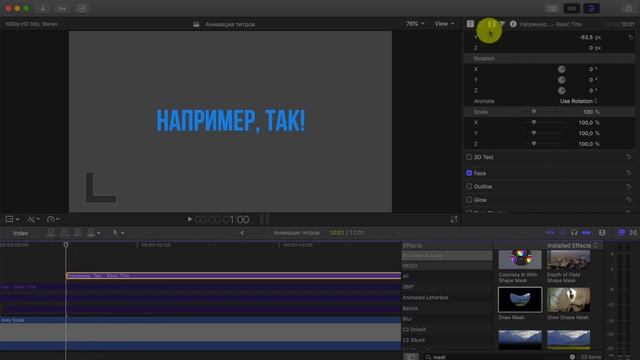Reset the Glow row arrow
The image size is (640, 360).
[629, 200]
